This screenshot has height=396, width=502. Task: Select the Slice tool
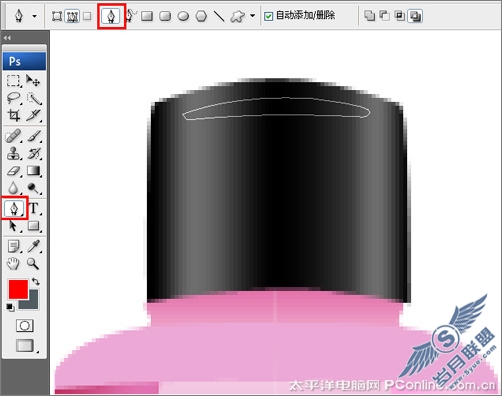pyautogui.click(x=34, y=115)
